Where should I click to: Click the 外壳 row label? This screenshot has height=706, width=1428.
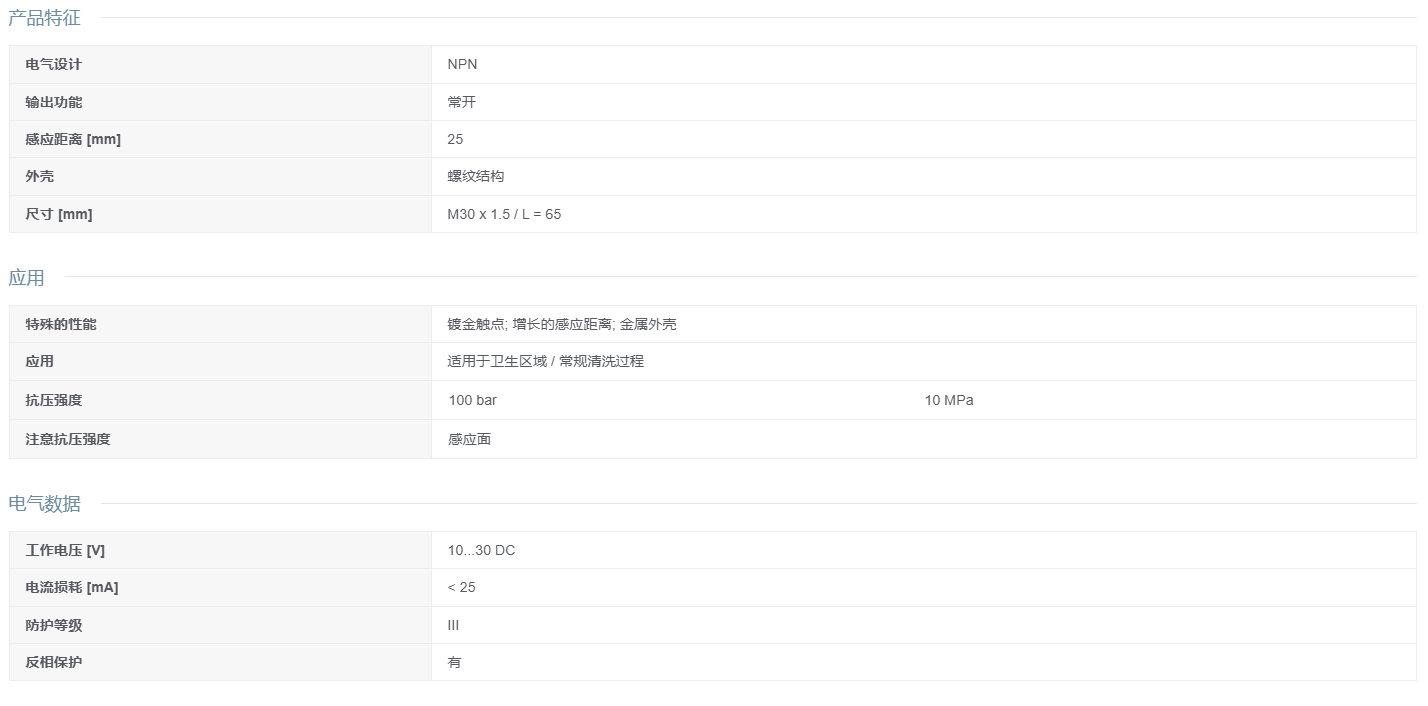39,176
